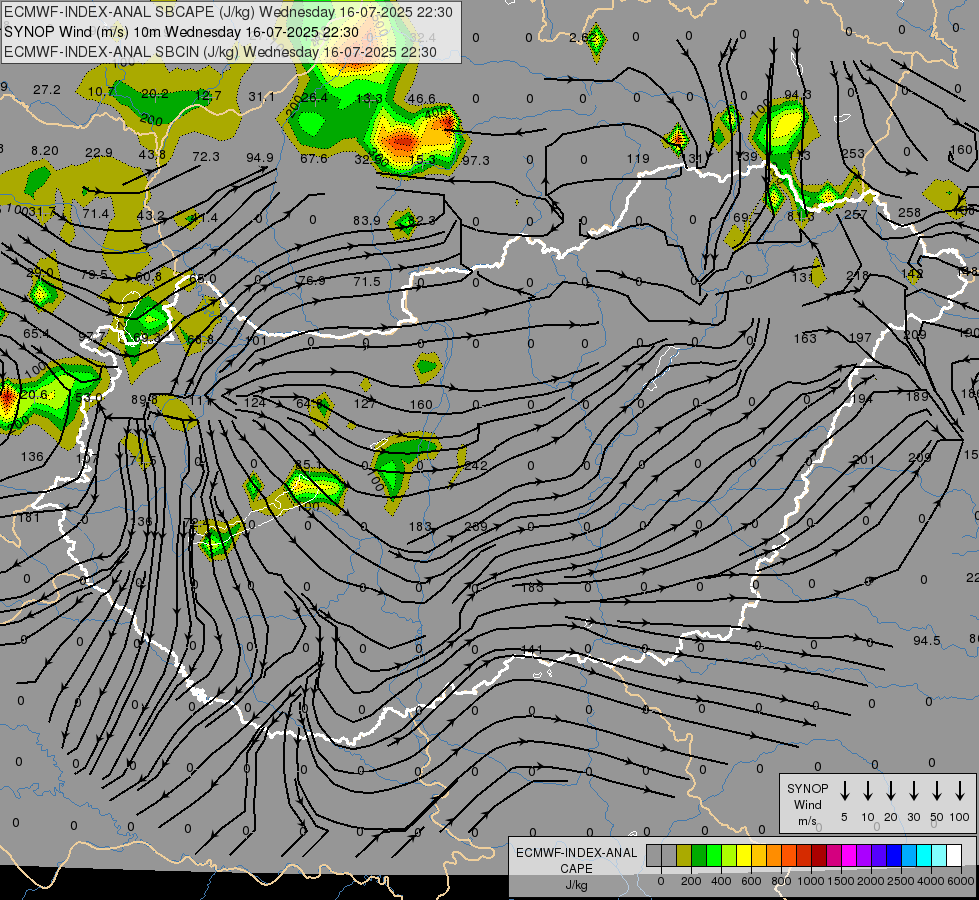Select the dark green CAPE swatch after 200
979x900 pixels.
[699, 856]
